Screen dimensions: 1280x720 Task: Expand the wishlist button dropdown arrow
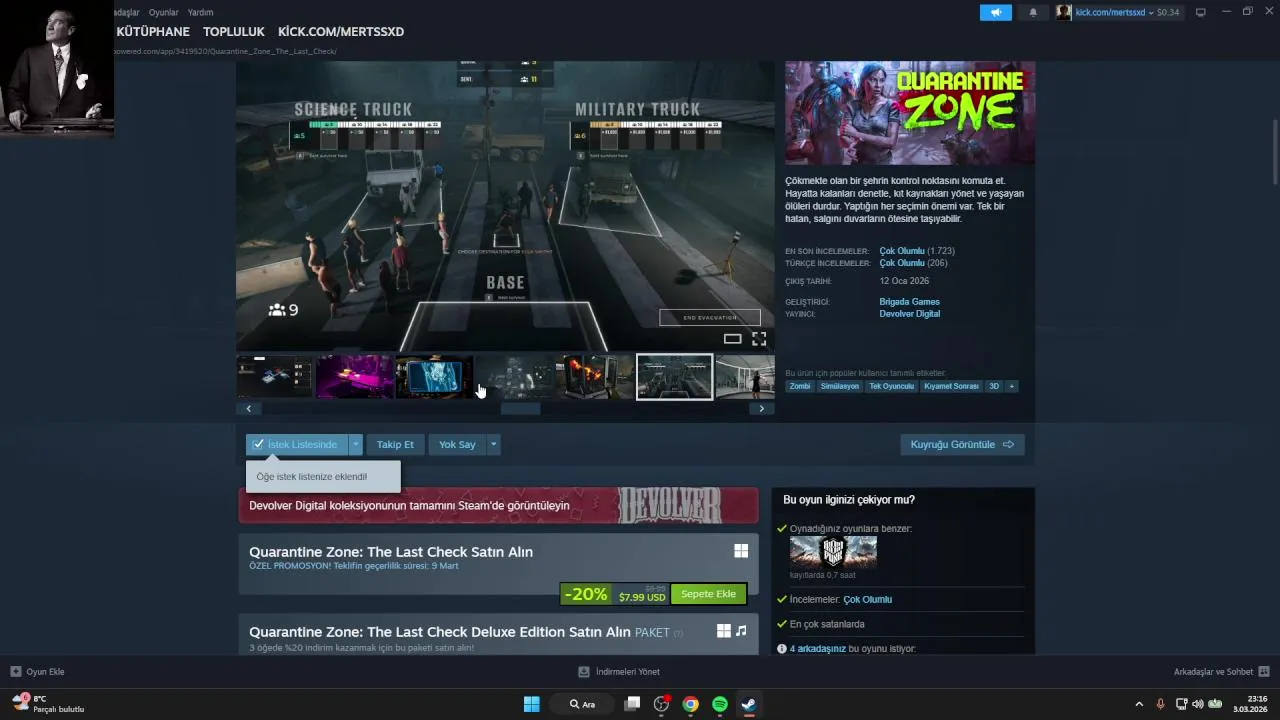[x=355, y=444]
